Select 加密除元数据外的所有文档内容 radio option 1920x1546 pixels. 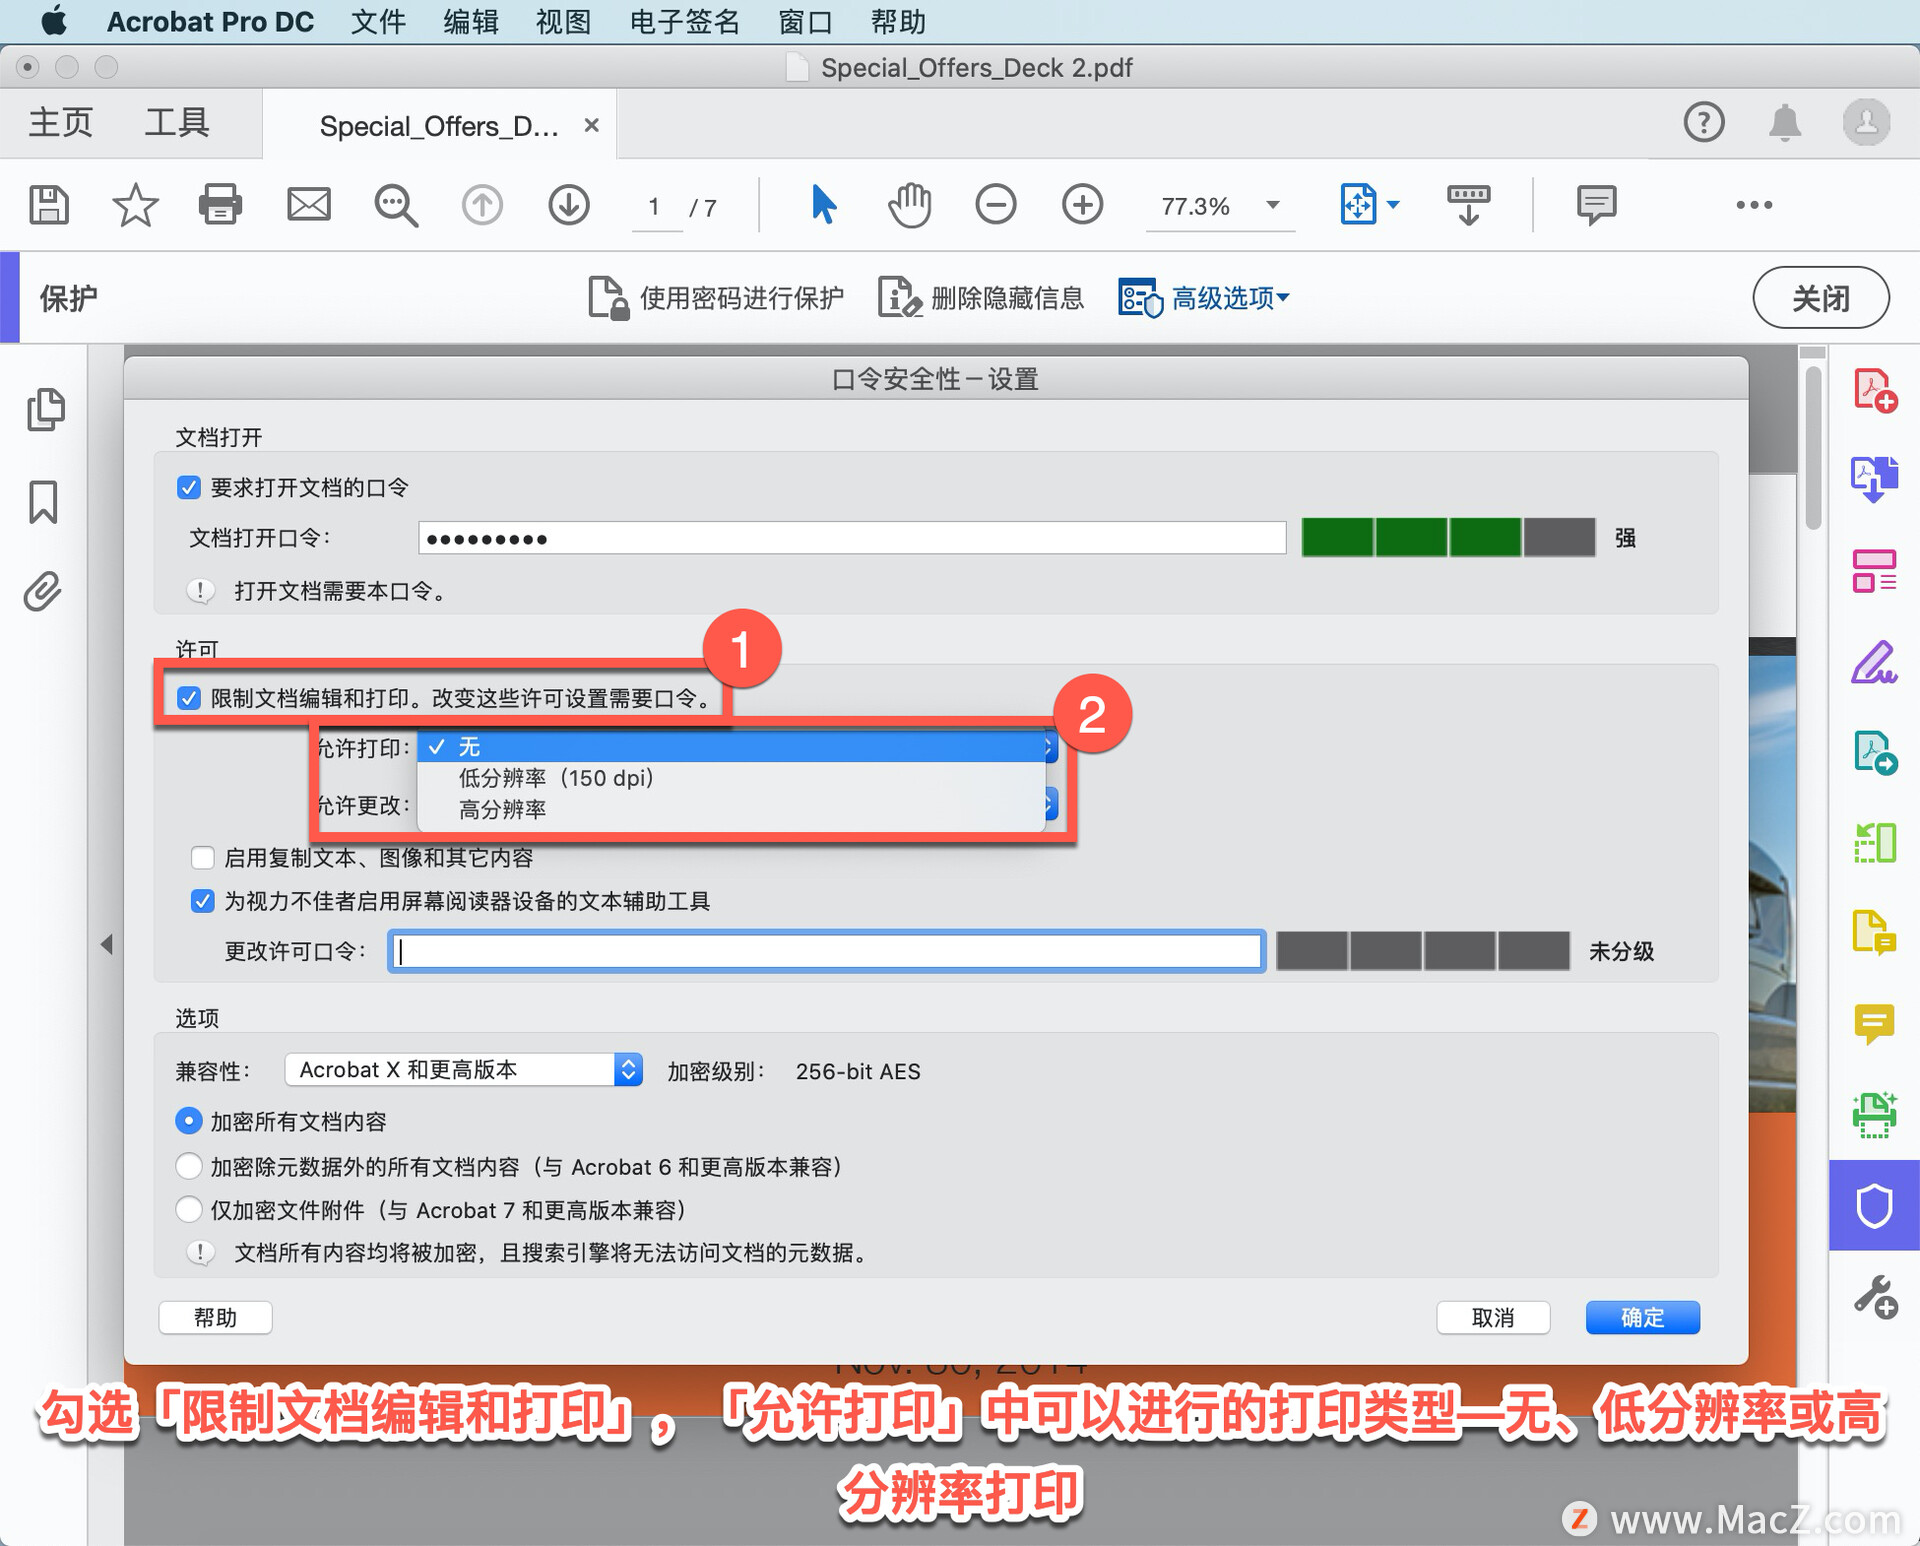tap(188, 1166)
